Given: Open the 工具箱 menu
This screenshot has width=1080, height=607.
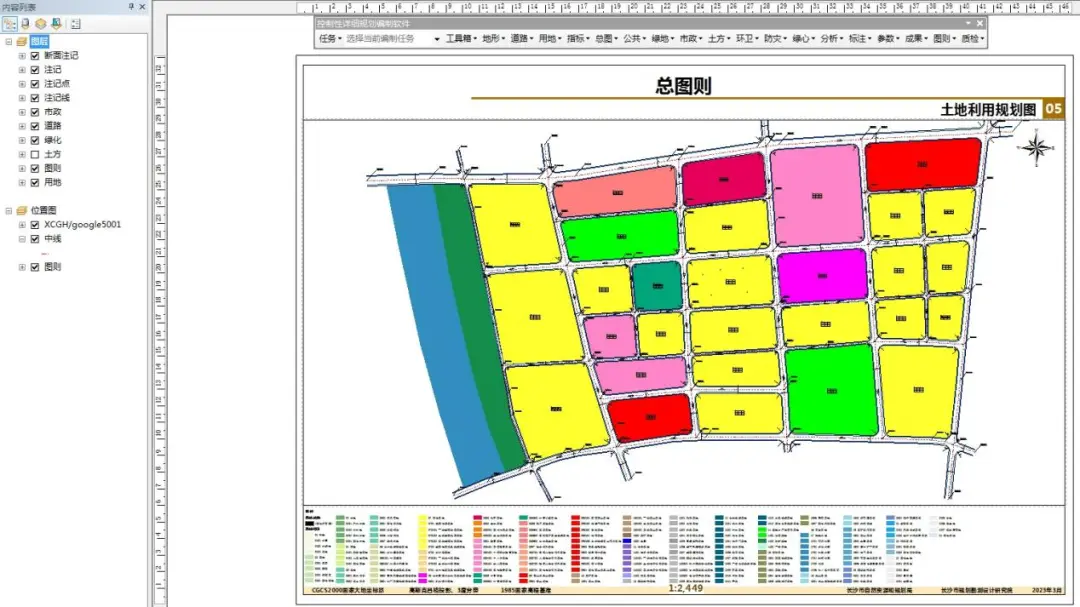Looking at the screenshot, I should coord(461,39).
